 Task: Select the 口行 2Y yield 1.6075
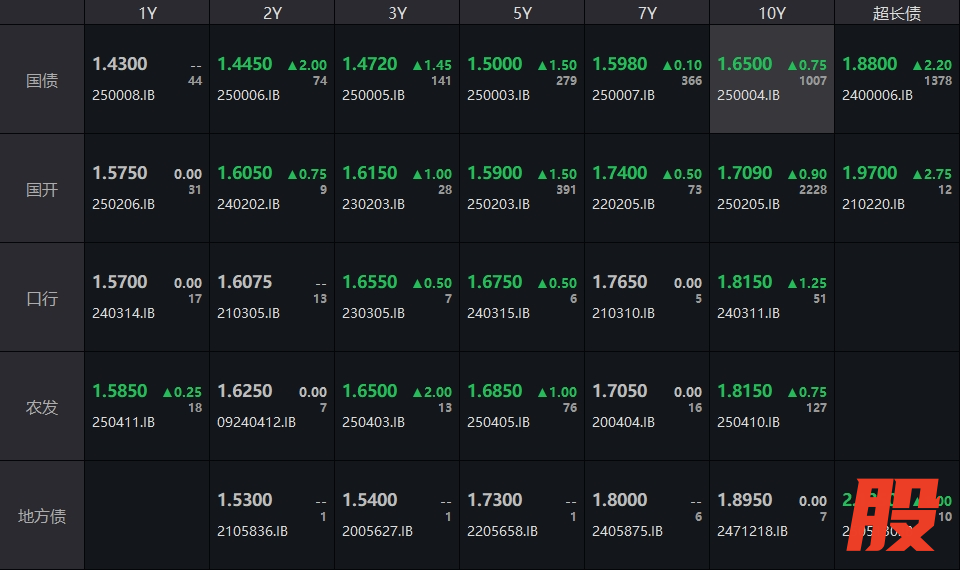coord(244,282)
